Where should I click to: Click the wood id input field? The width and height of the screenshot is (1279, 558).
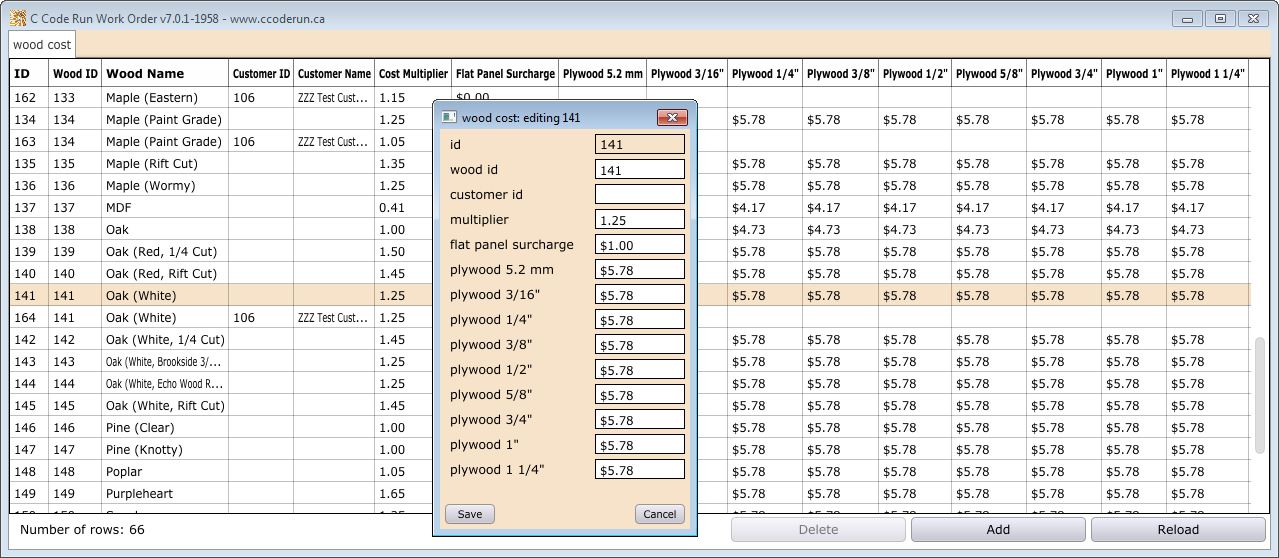[x=639, y=169]
